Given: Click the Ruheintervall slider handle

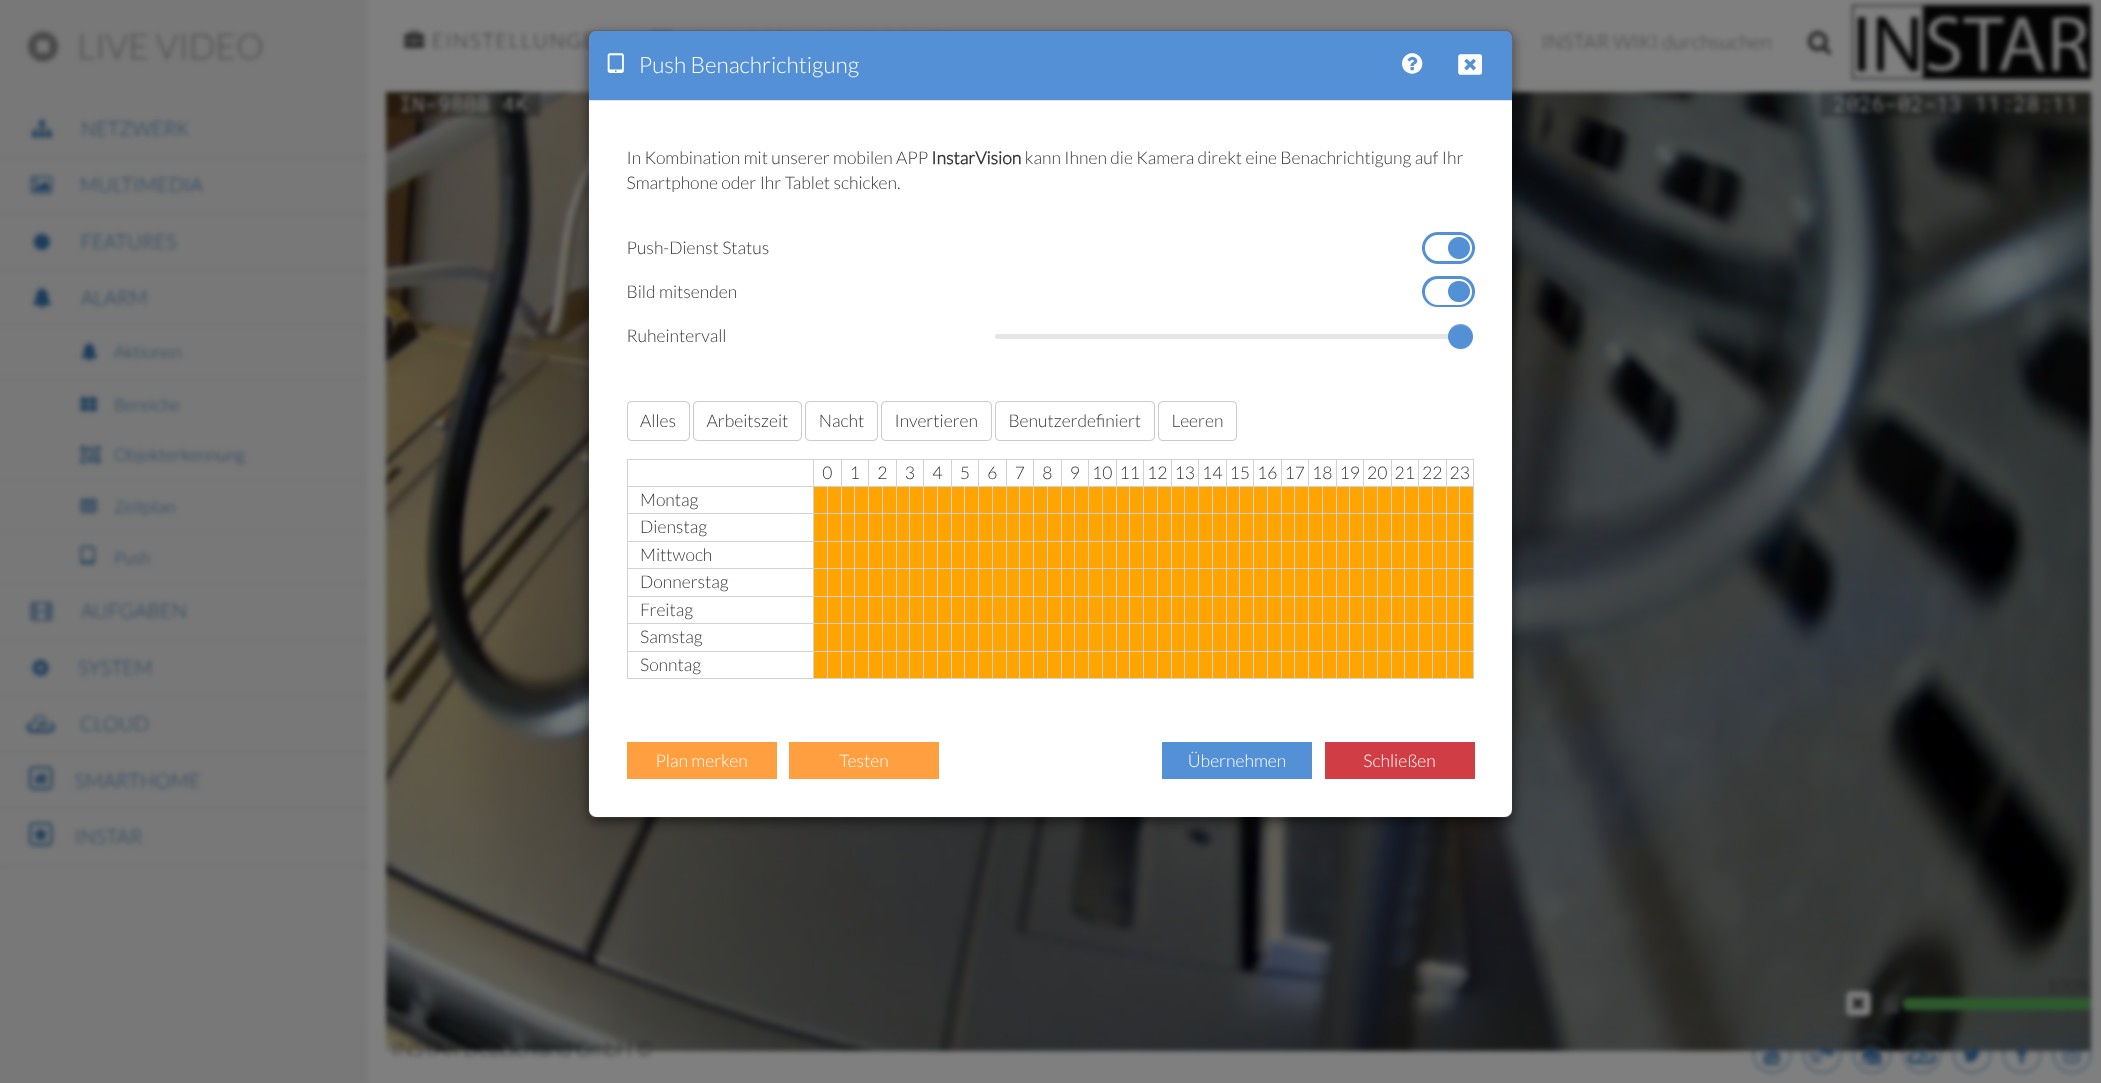Looking at the screenshot, I should tap(1460, 337).
